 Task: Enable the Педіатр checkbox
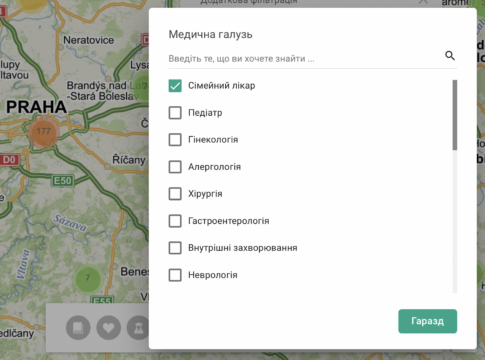pos(175,113)
